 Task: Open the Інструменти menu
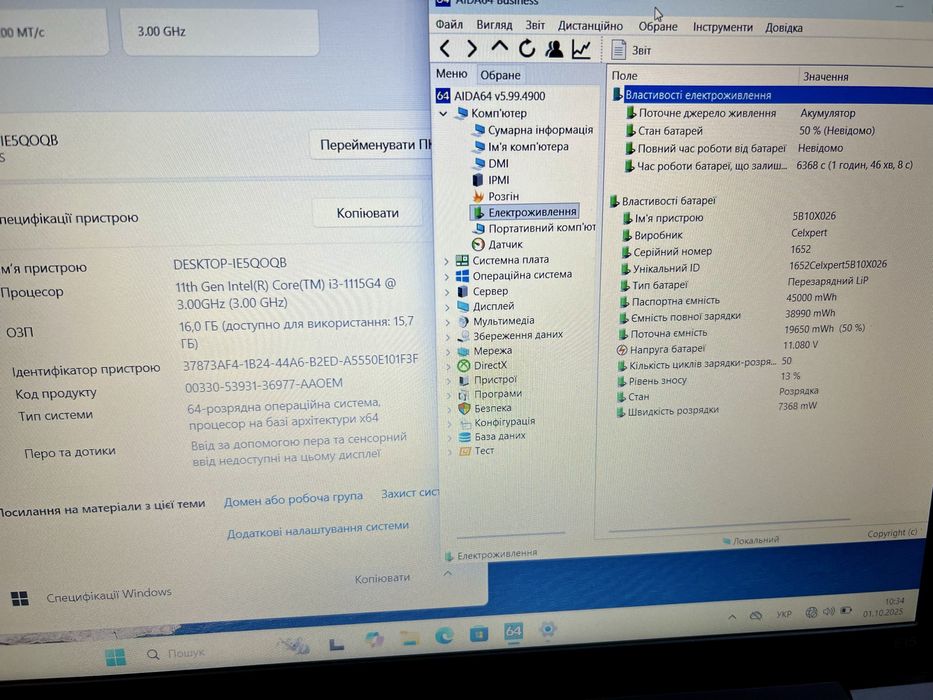722,27
